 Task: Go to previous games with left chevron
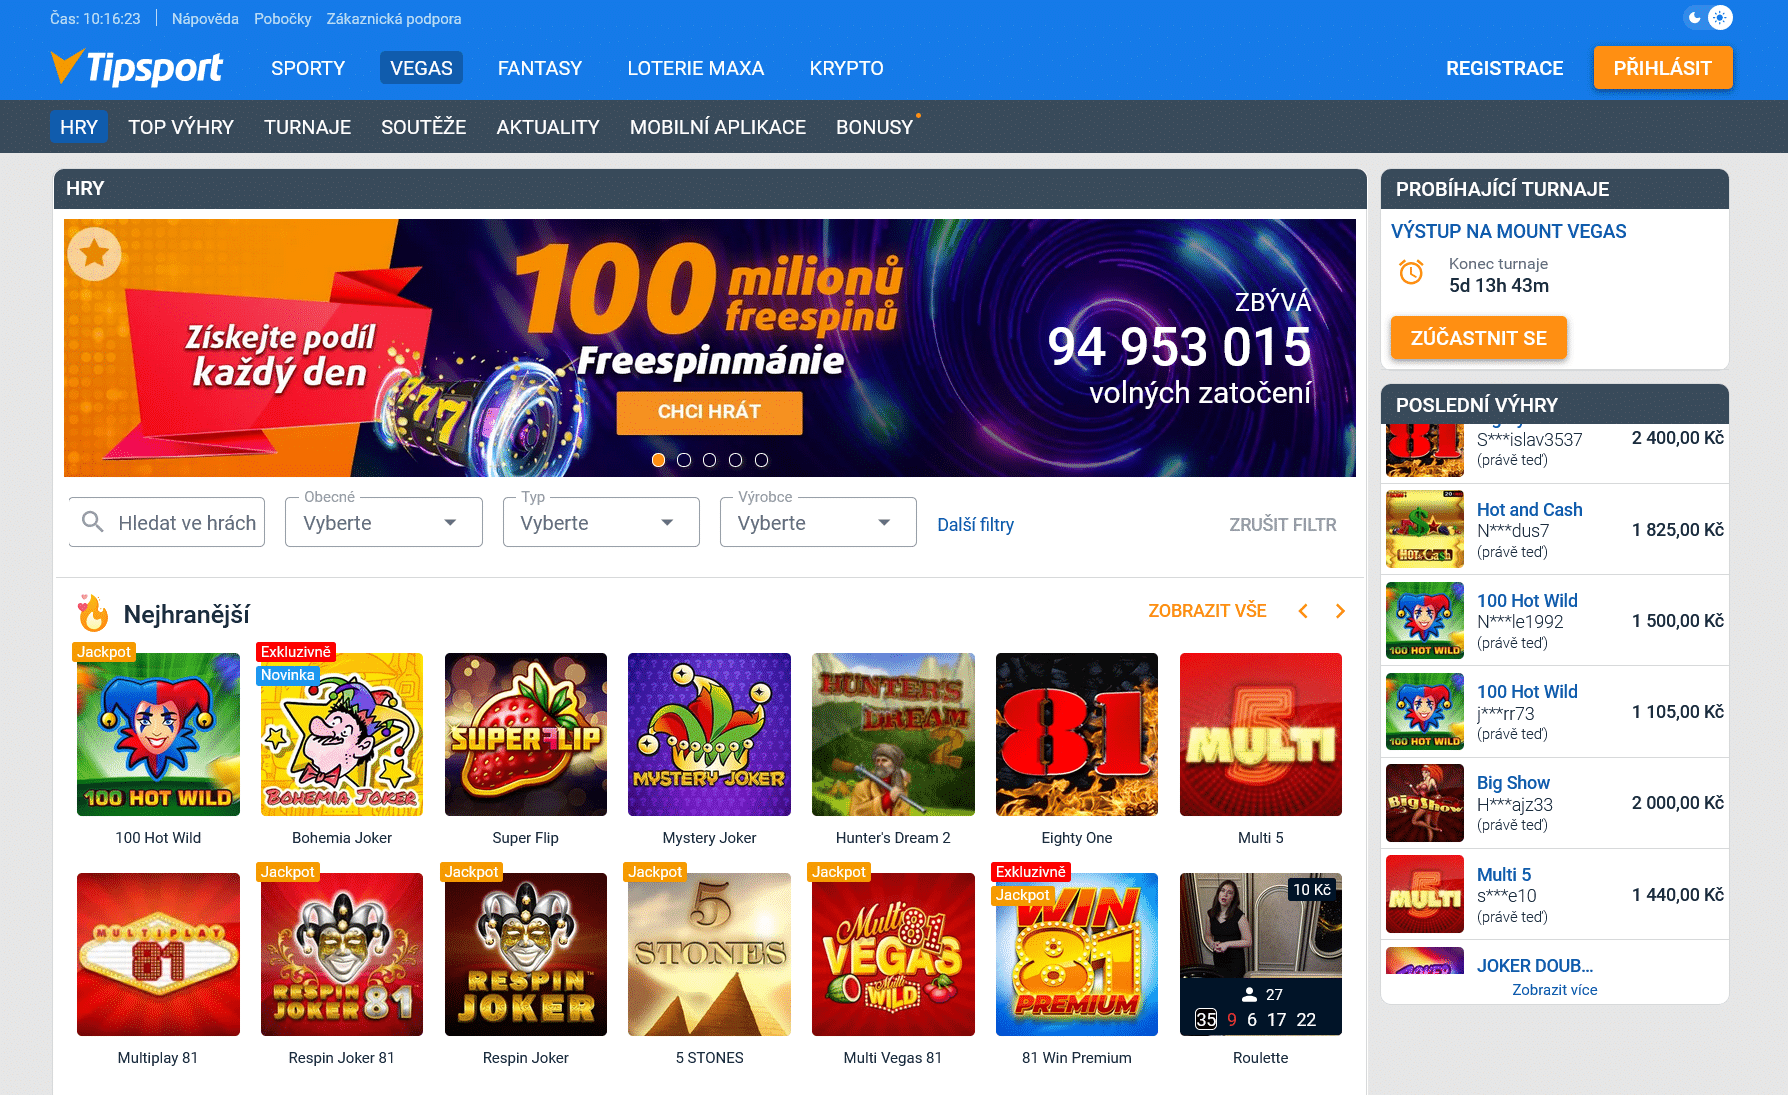pyautogui.click(x=1303, y=611)
